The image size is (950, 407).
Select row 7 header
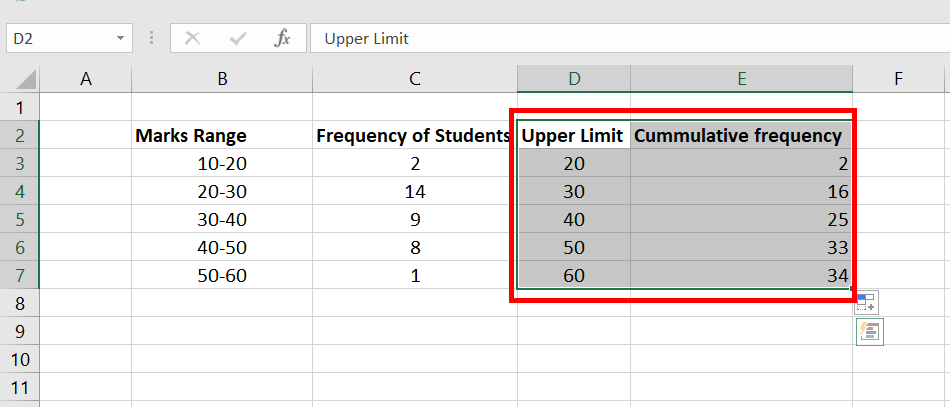pyautogui.click(x=20, y=275)
